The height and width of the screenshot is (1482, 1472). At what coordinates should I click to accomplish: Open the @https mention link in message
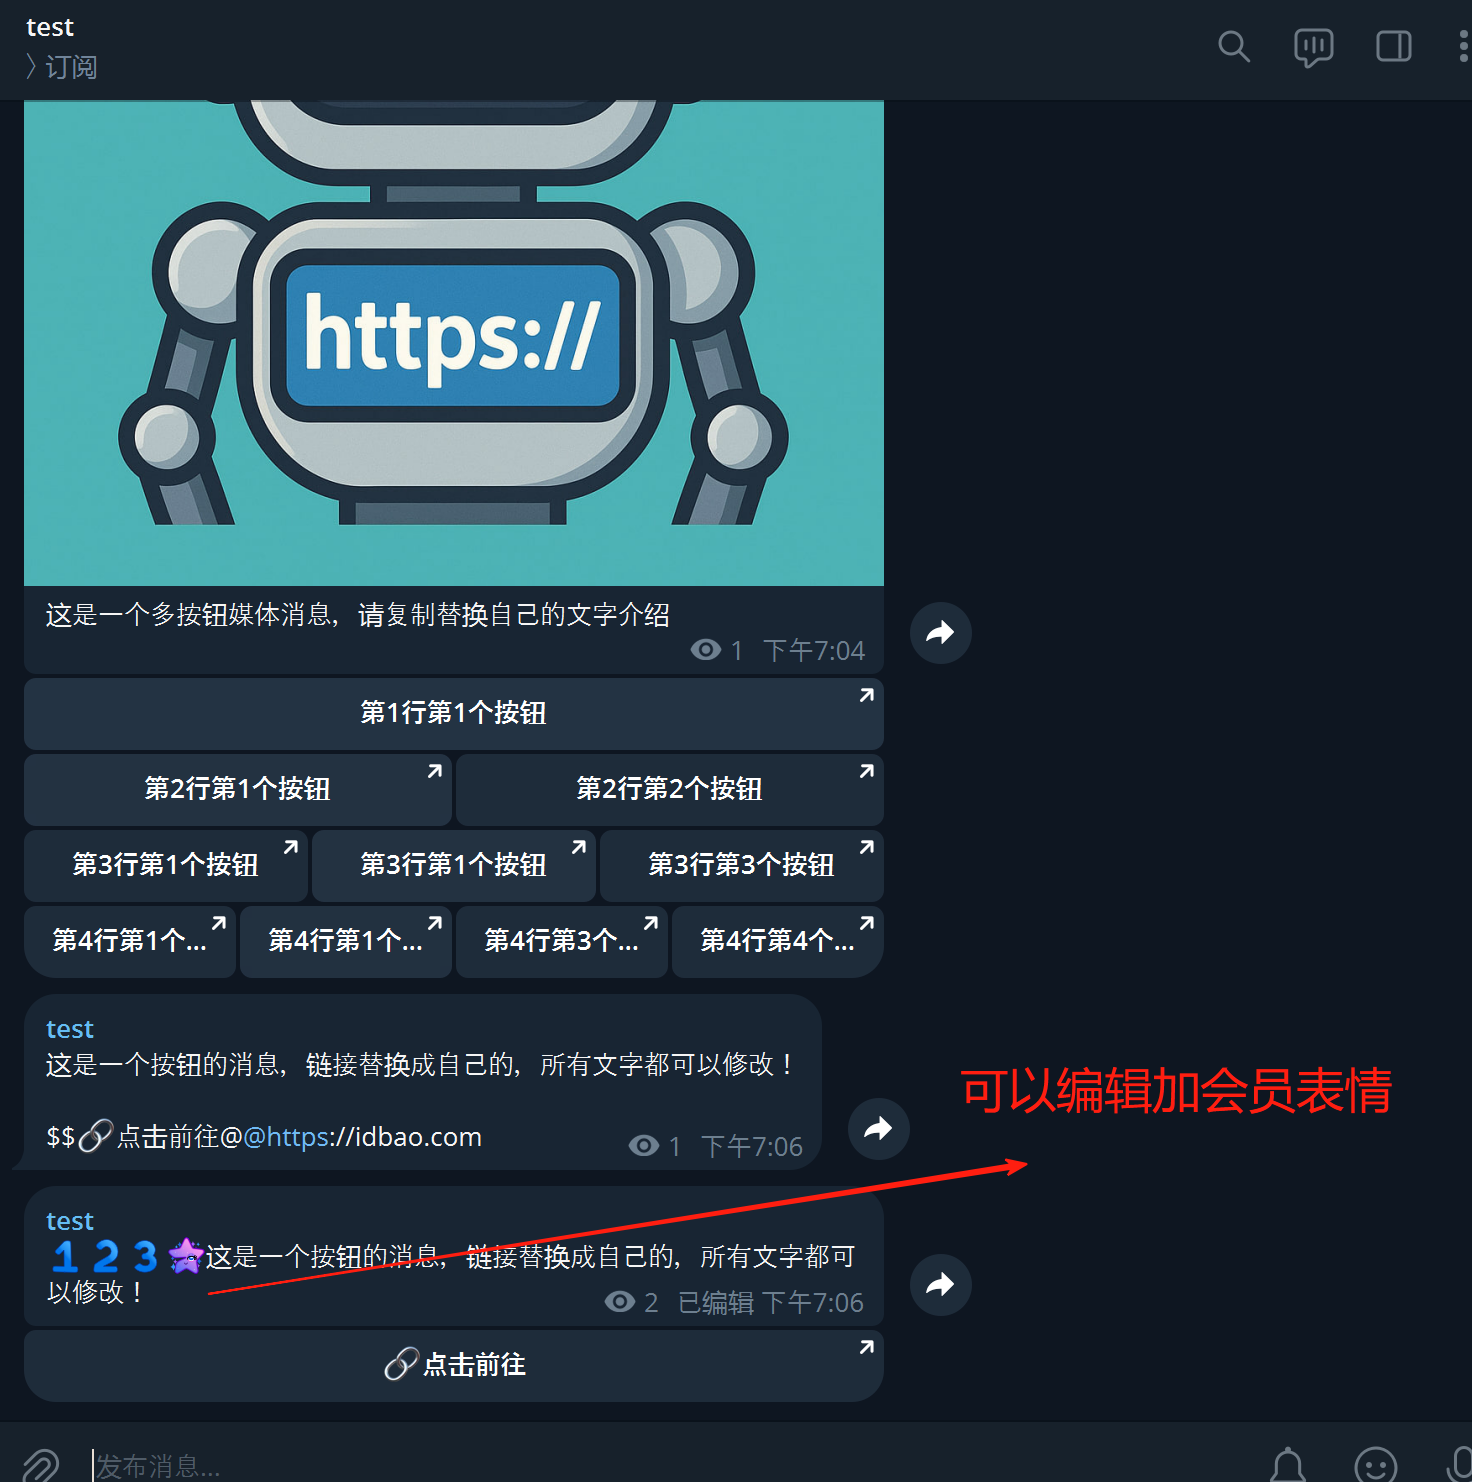pyautogui.click(x=286, y=1137)
